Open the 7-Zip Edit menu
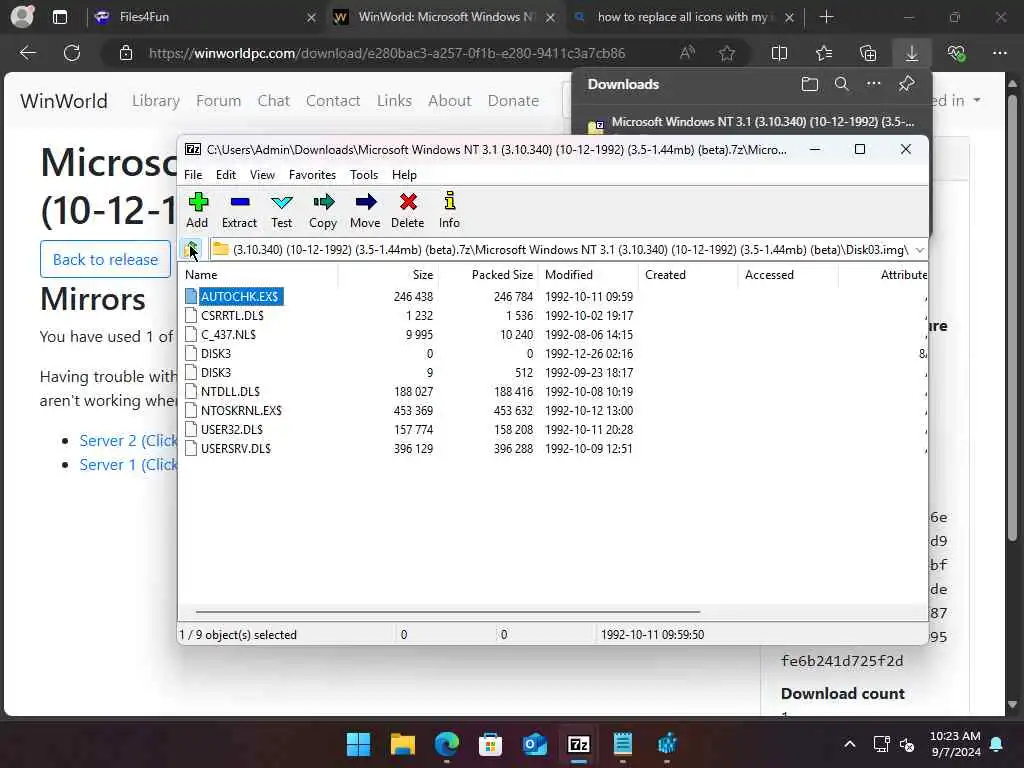Viewport: 1024px width, 768px height. pos(226,175)
